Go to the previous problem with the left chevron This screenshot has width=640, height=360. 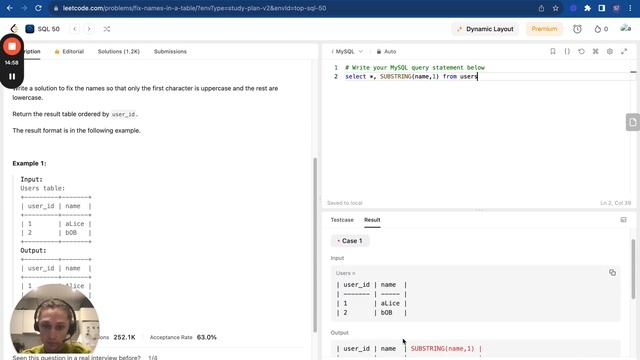click(75, 29)
